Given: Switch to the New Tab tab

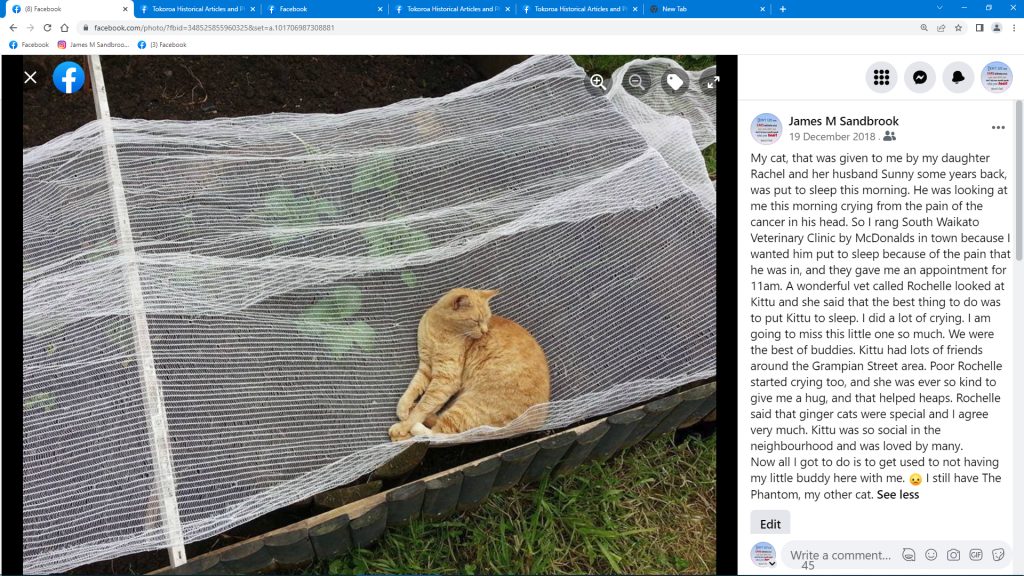Looking at the screenshot, I should click(706, 9).
